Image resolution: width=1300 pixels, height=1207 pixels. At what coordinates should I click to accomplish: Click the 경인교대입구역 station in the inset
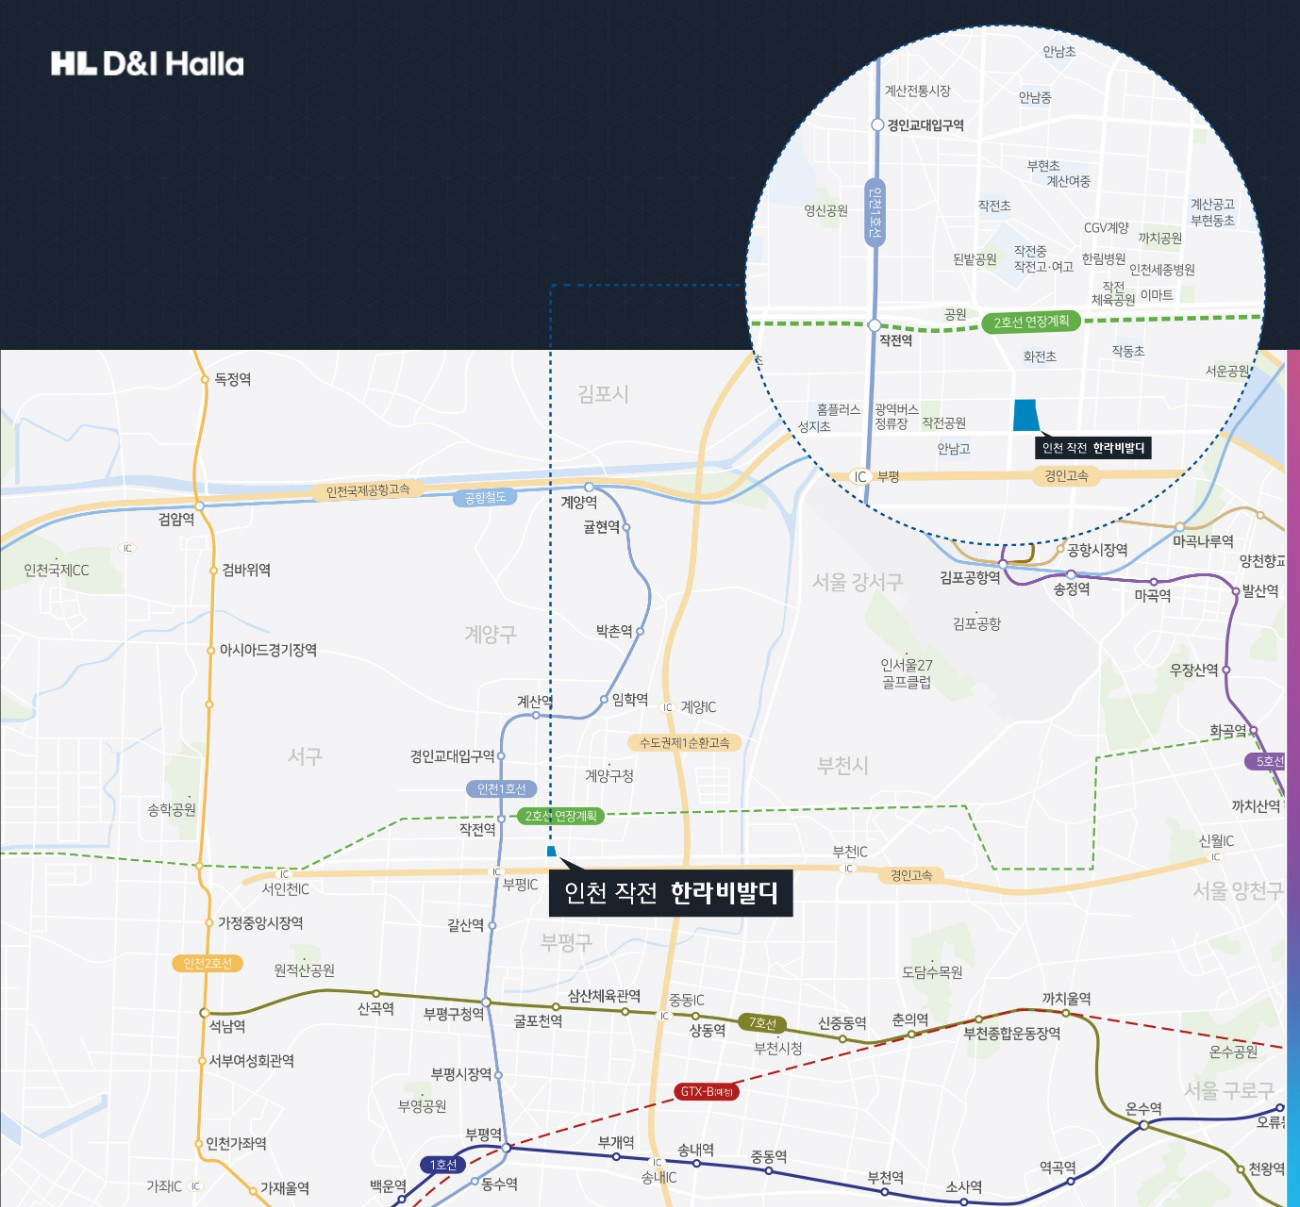(877, 125)
